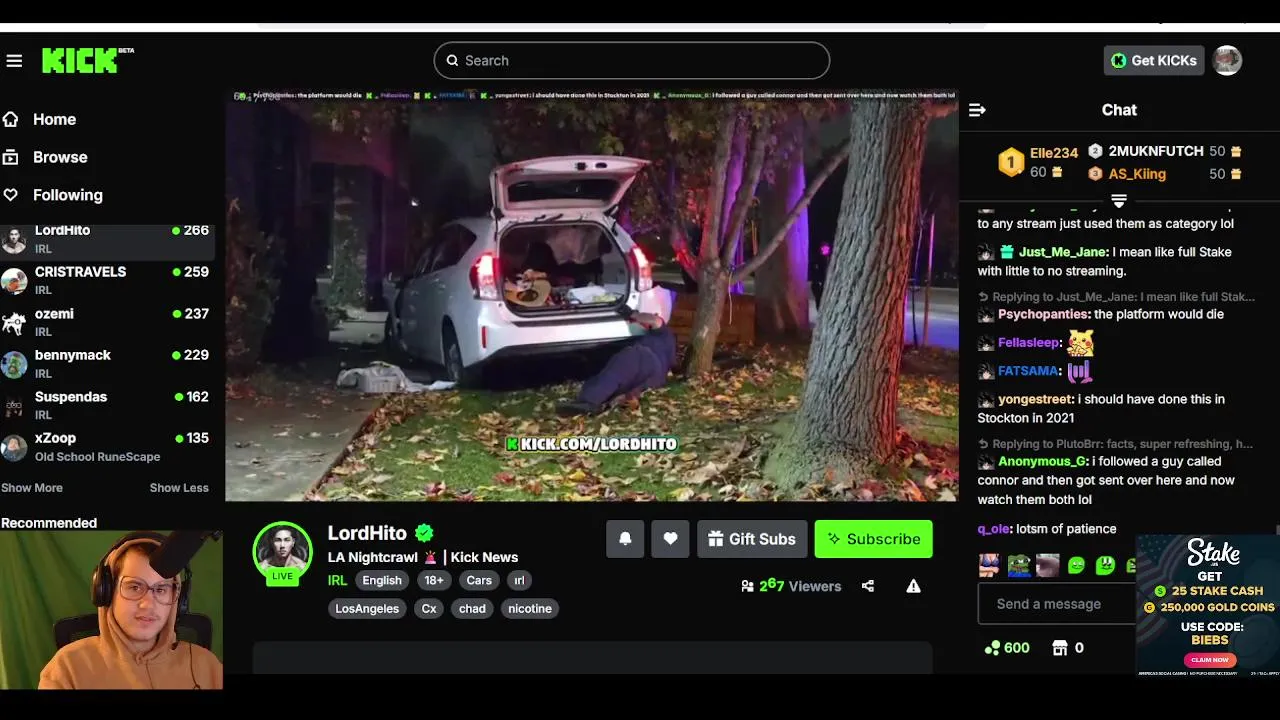Click Get KICKs button
Screen dimensions: 1280x720
[1153, 61]
